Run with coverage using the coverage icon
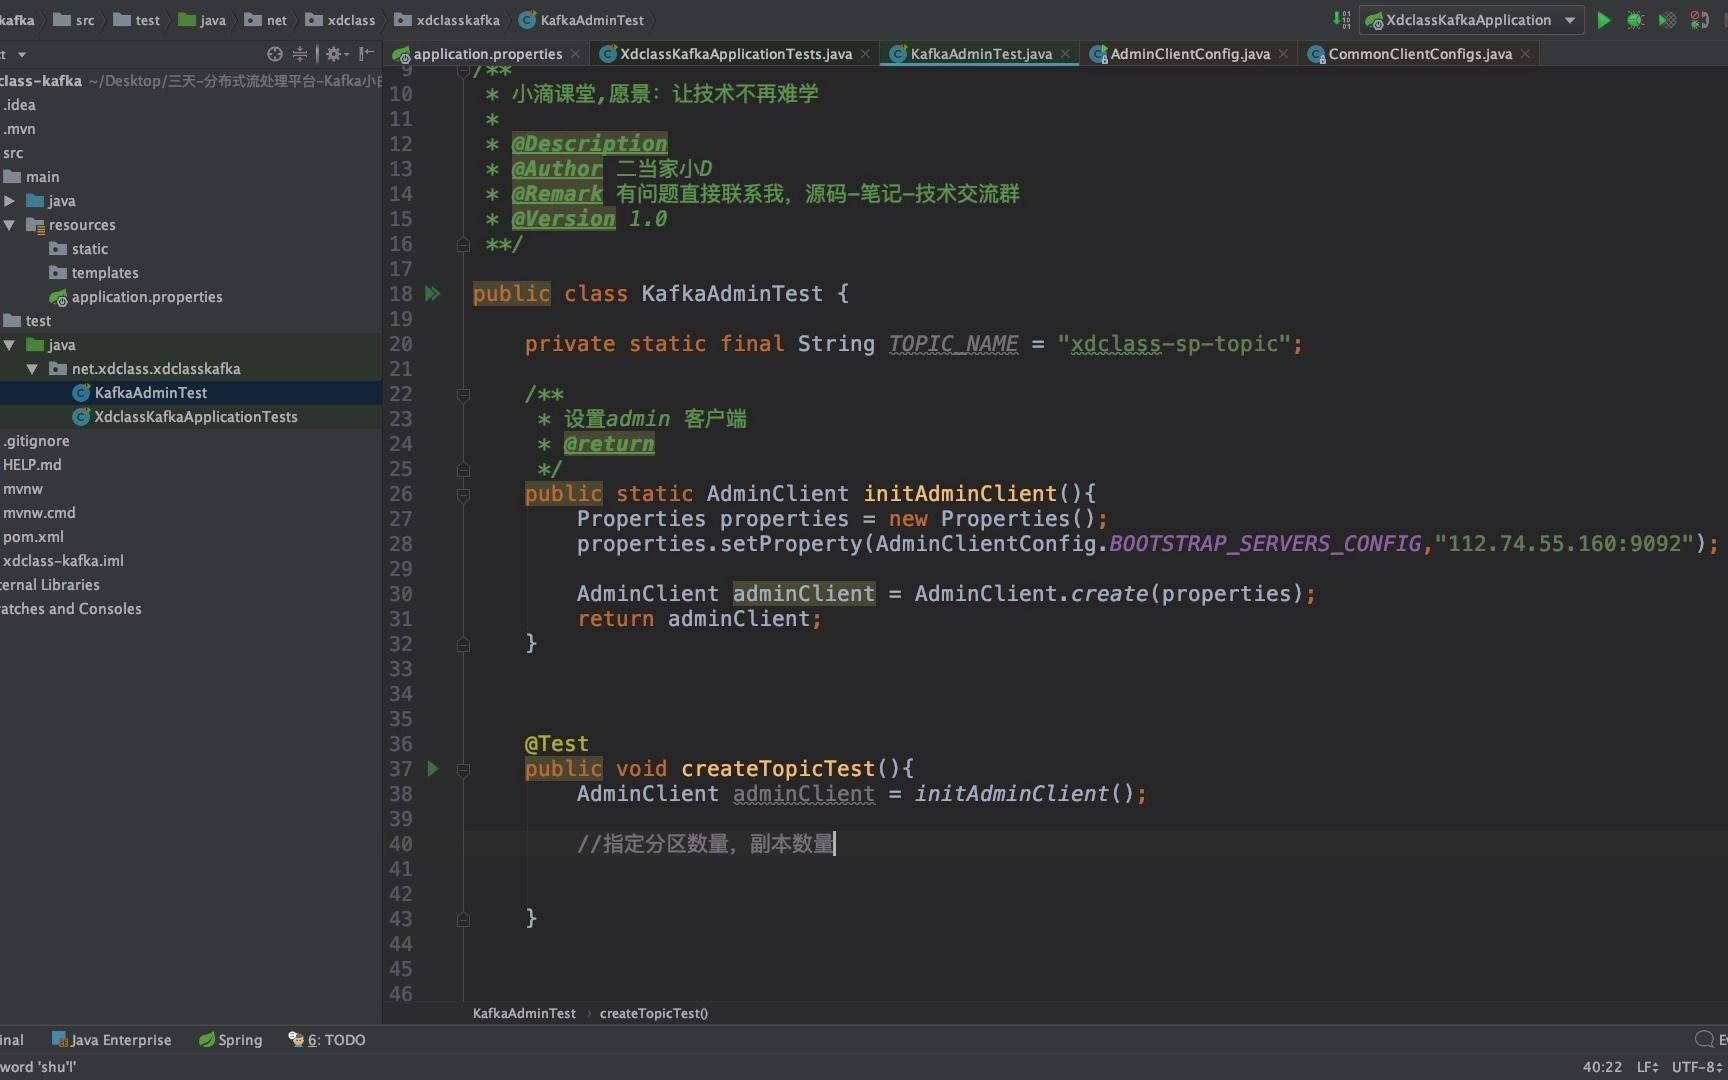 click(1667, 19)
